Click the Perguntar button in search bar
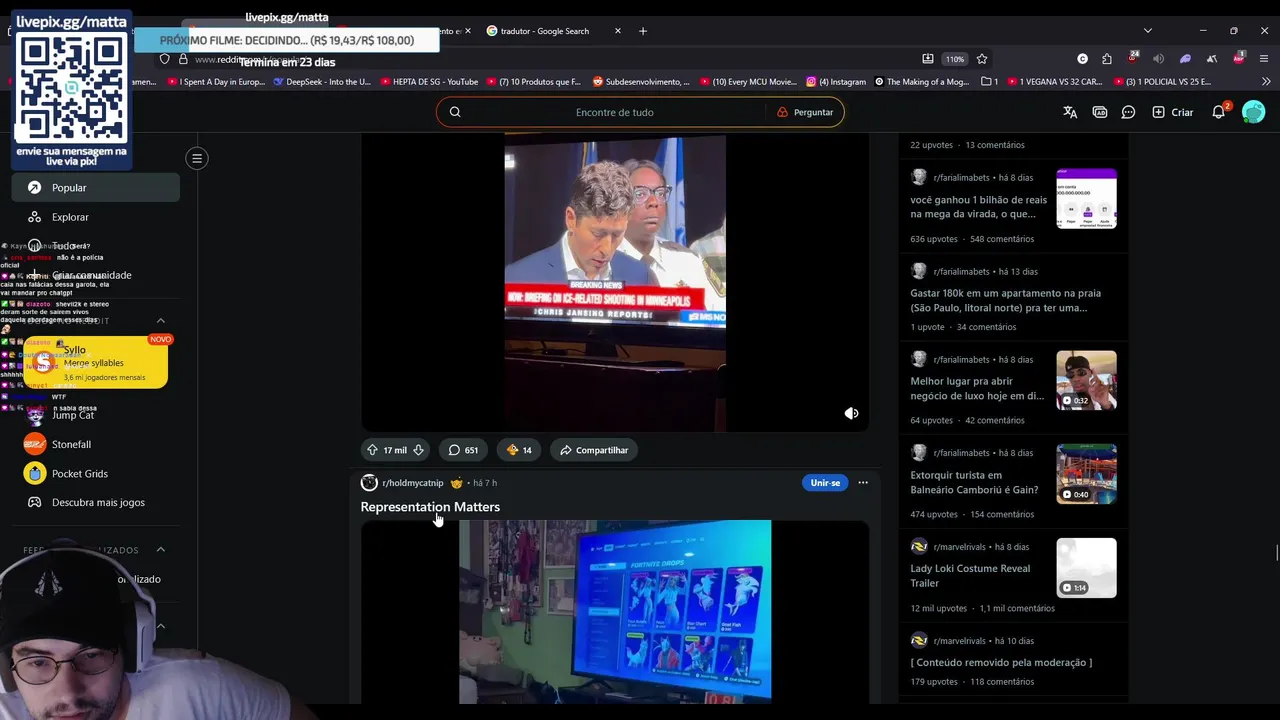Image resolution: width=1280 pixels, height=720 pixels. 805,112
